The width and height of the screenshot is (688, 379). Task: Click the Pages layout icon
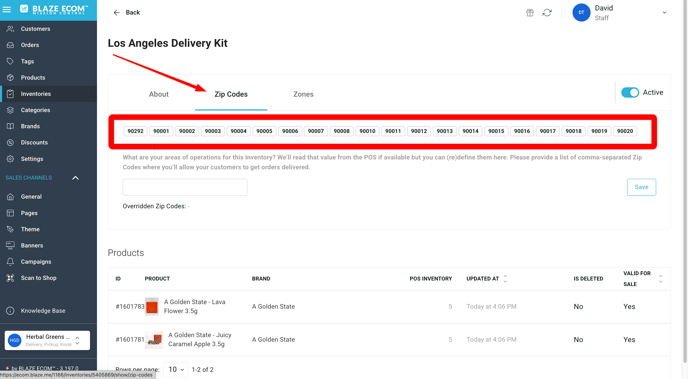(x=10, y=213)
